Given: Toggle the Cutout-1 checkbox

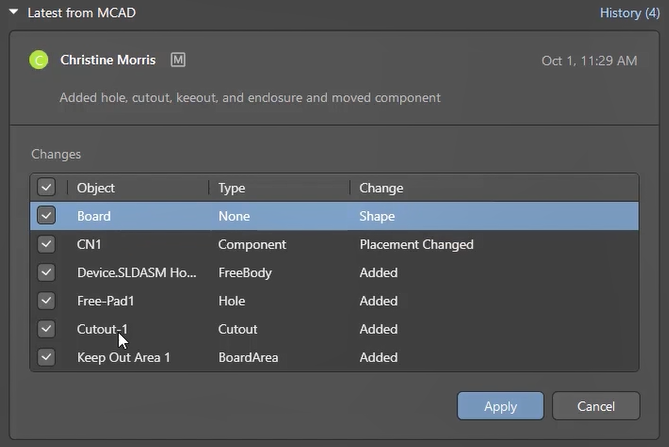Looking at the screenshot, I should point(46,329).
